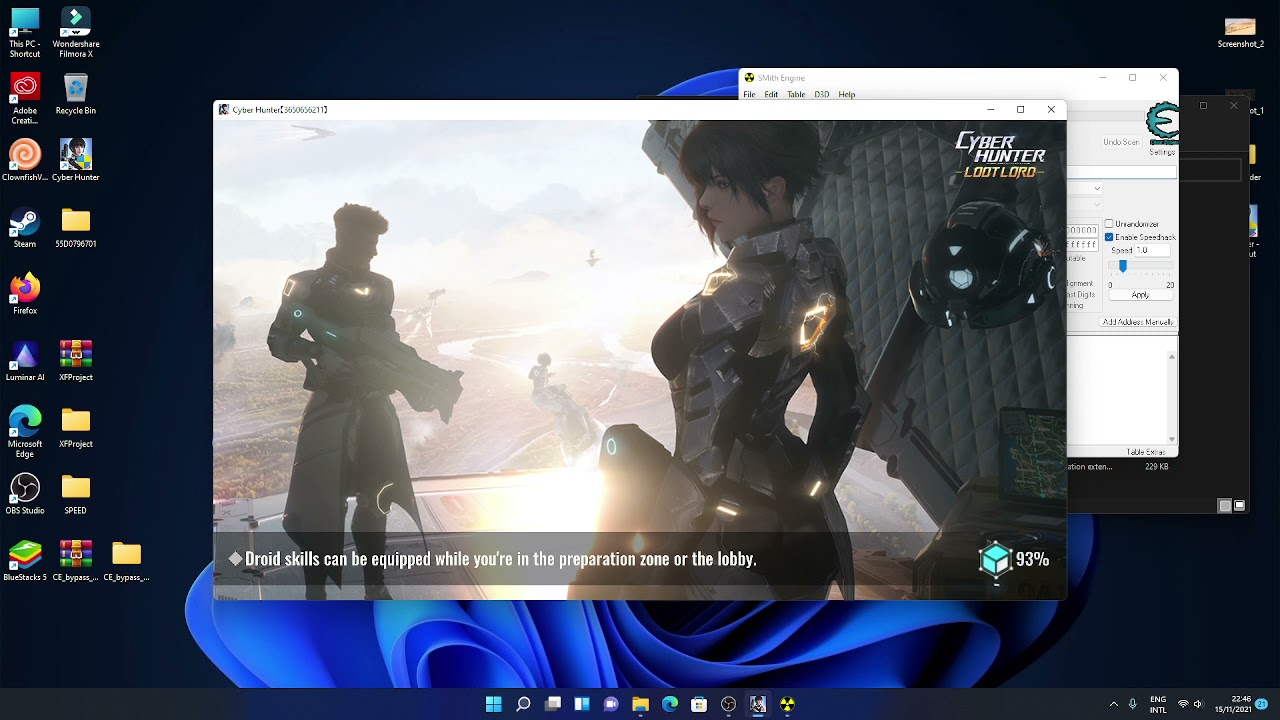Launch Microsoft Edge desktop shortcut

pos(25,432)
